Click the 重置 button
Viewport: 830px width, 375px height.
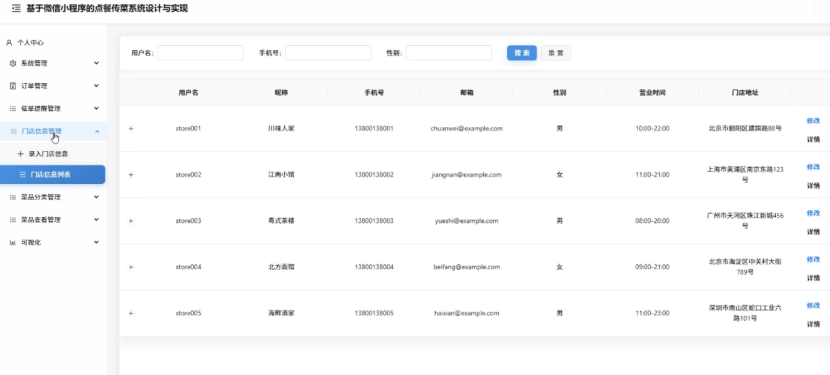pos(556,53)
